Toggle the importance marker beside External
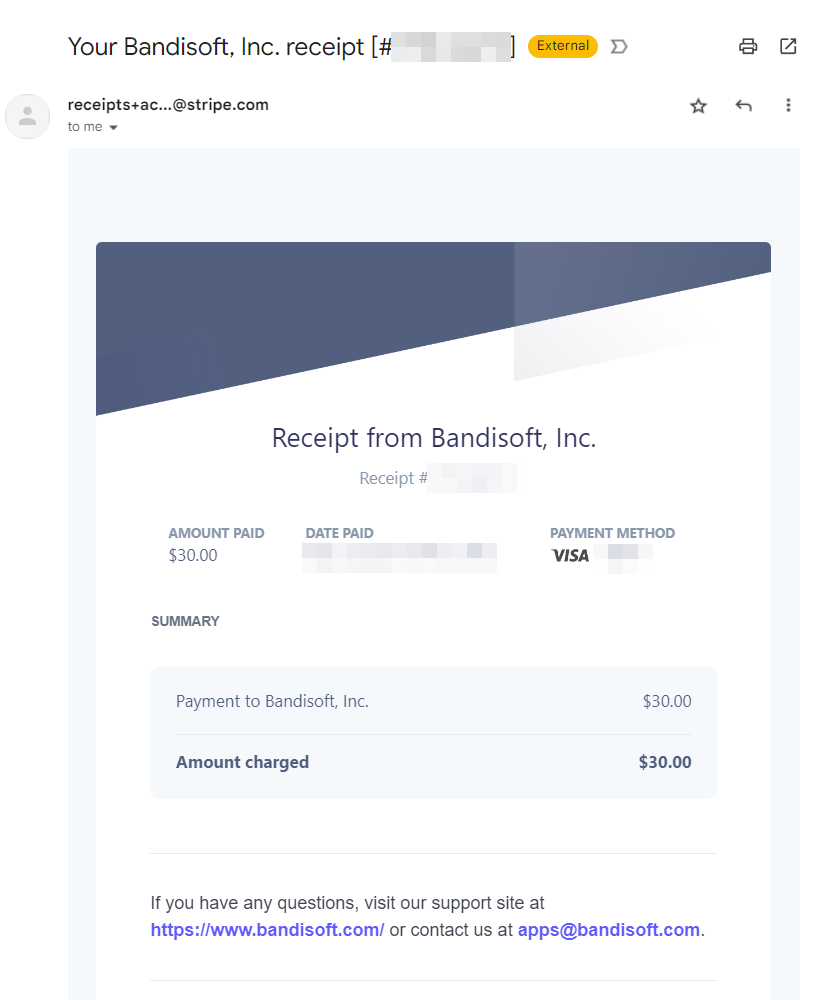The image size is (830, 1000). click(619, 46)
